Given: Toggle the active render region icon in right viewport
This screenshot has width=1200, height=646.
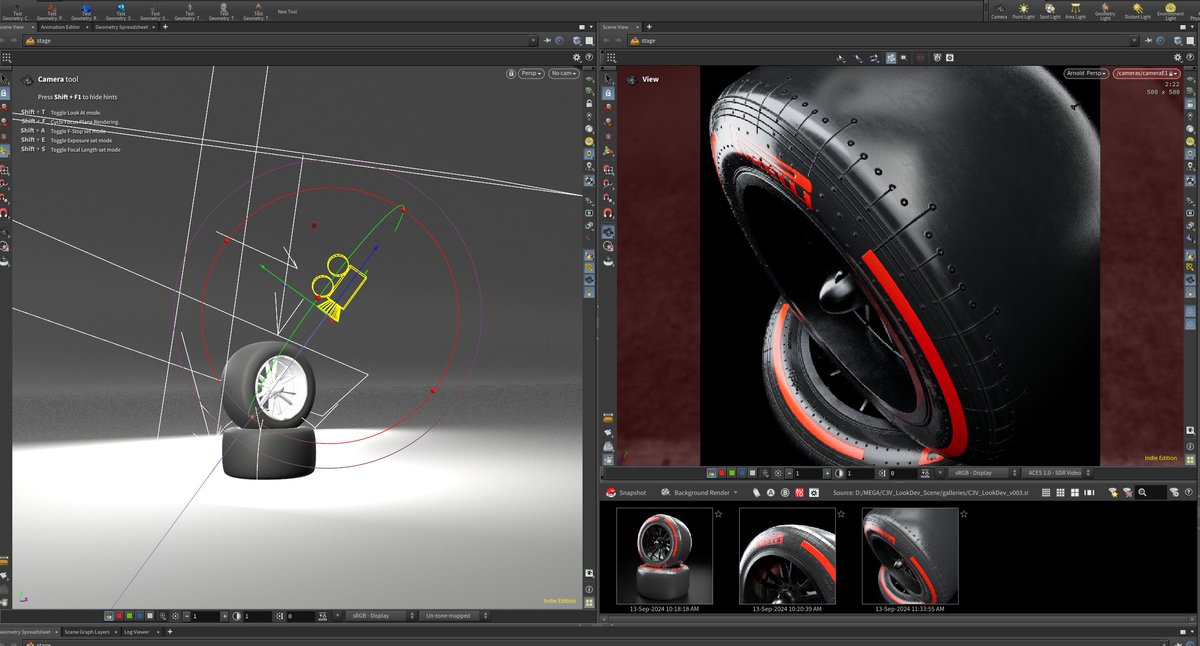Looking at the screenshot, I should tap(890, 58).
